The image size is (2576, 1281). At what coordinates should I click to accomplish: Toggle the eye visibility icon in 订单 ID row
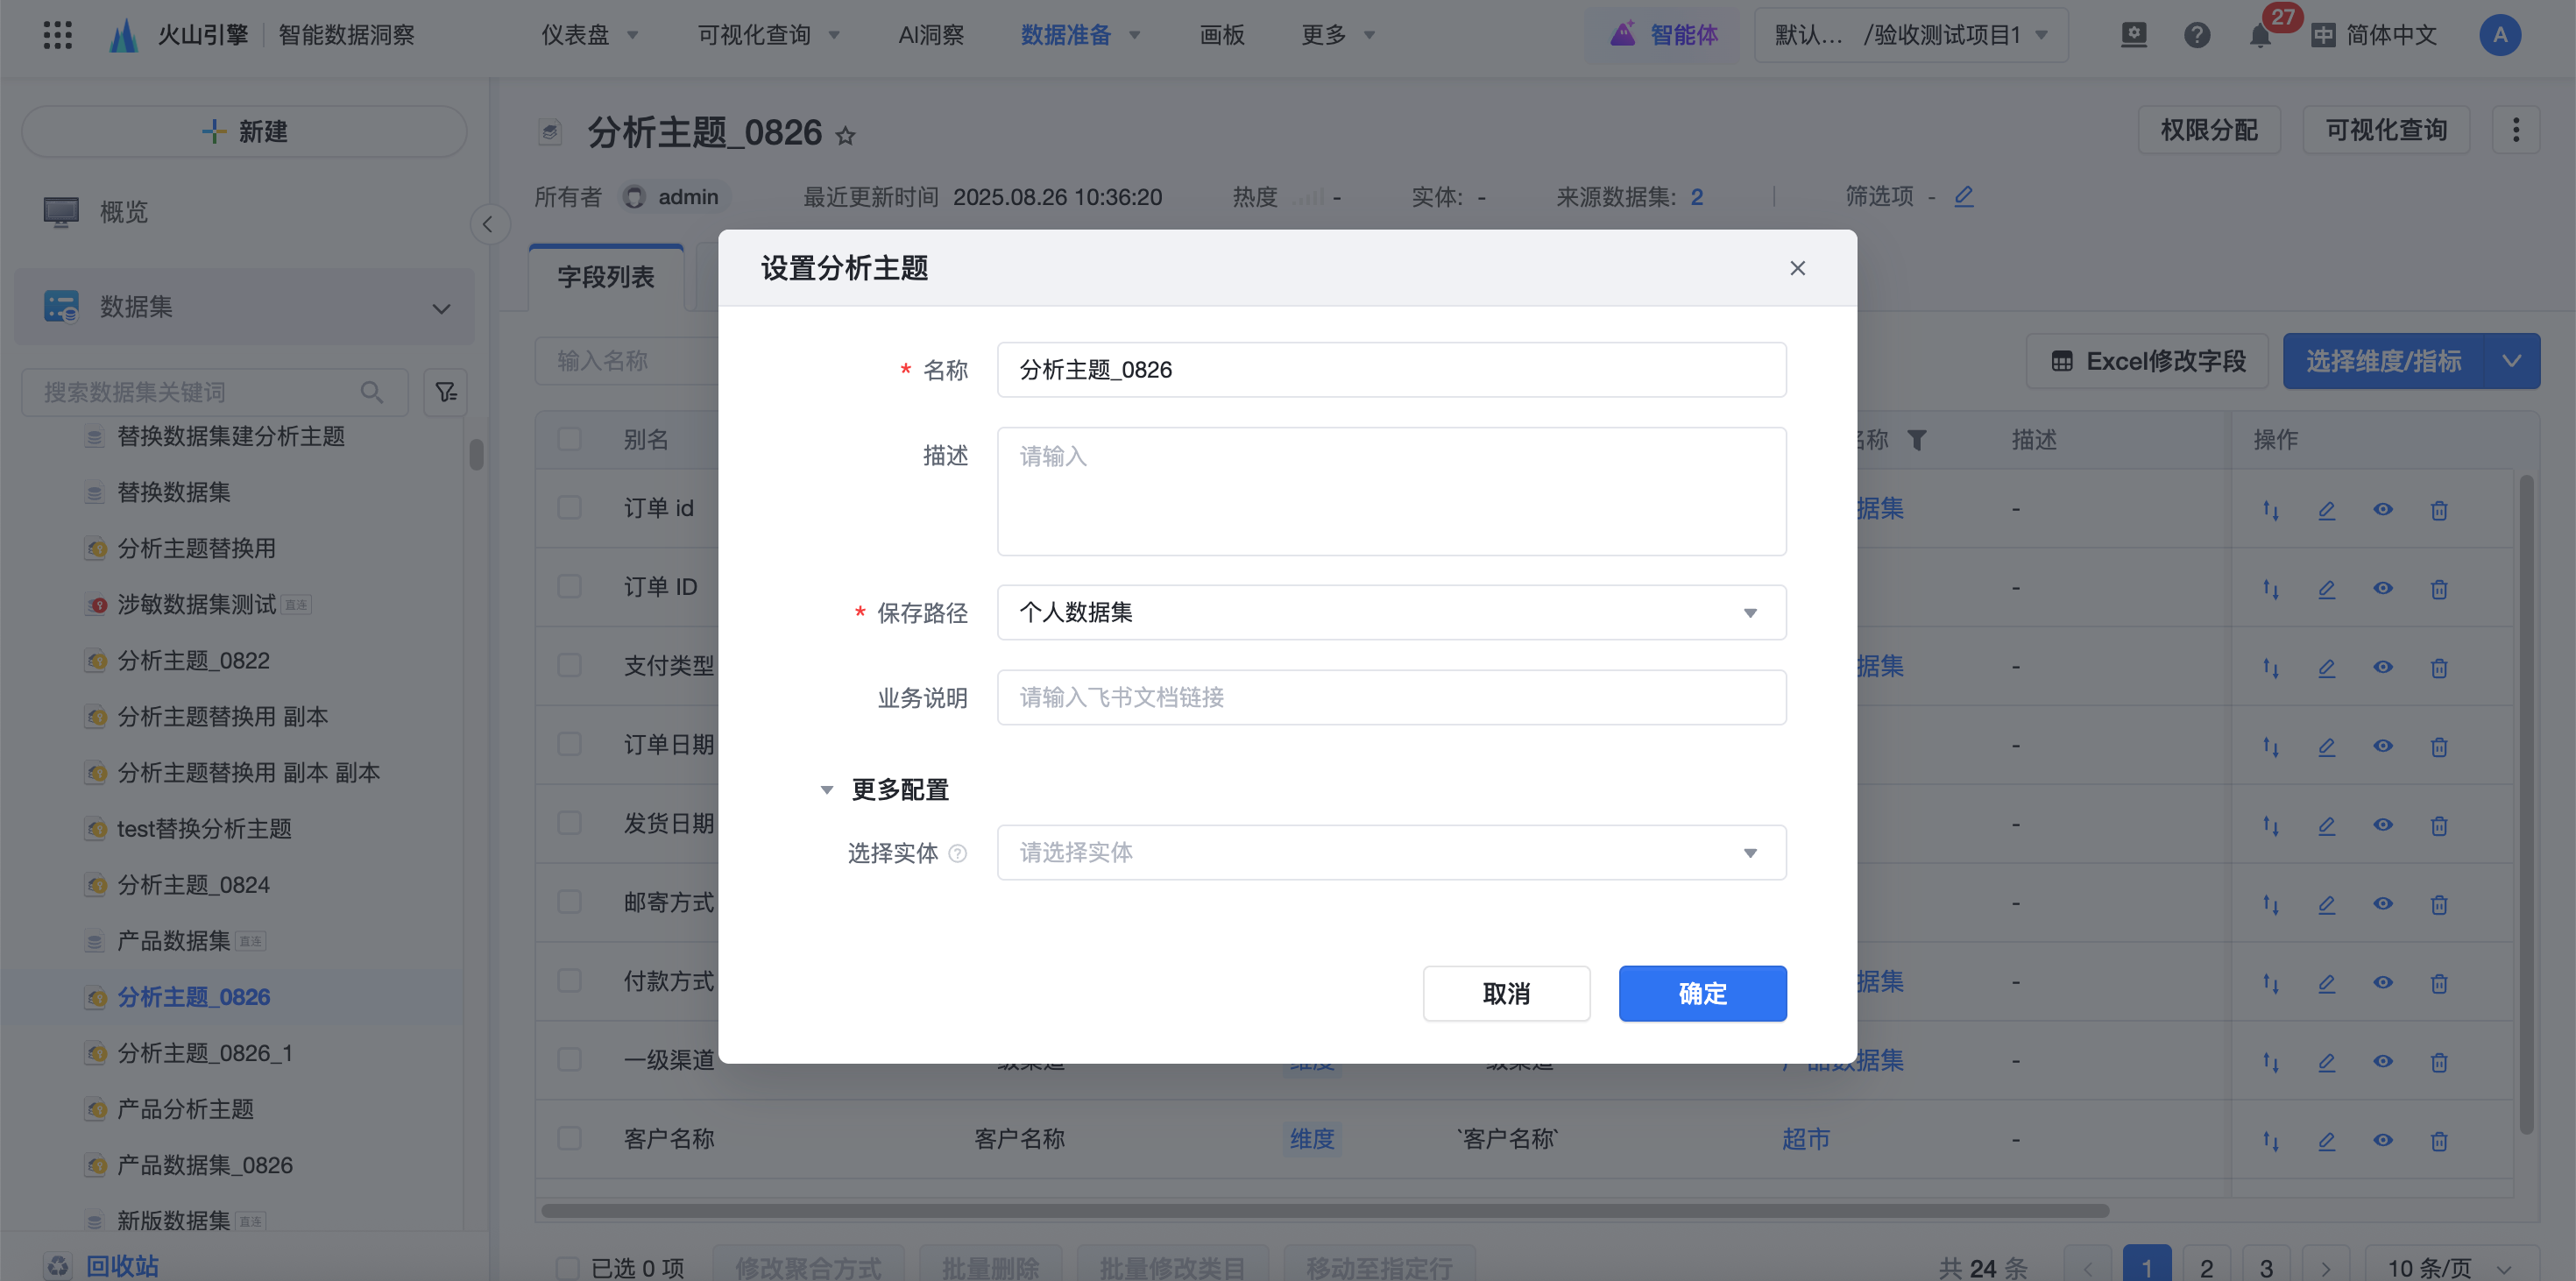click(2383, 588)
